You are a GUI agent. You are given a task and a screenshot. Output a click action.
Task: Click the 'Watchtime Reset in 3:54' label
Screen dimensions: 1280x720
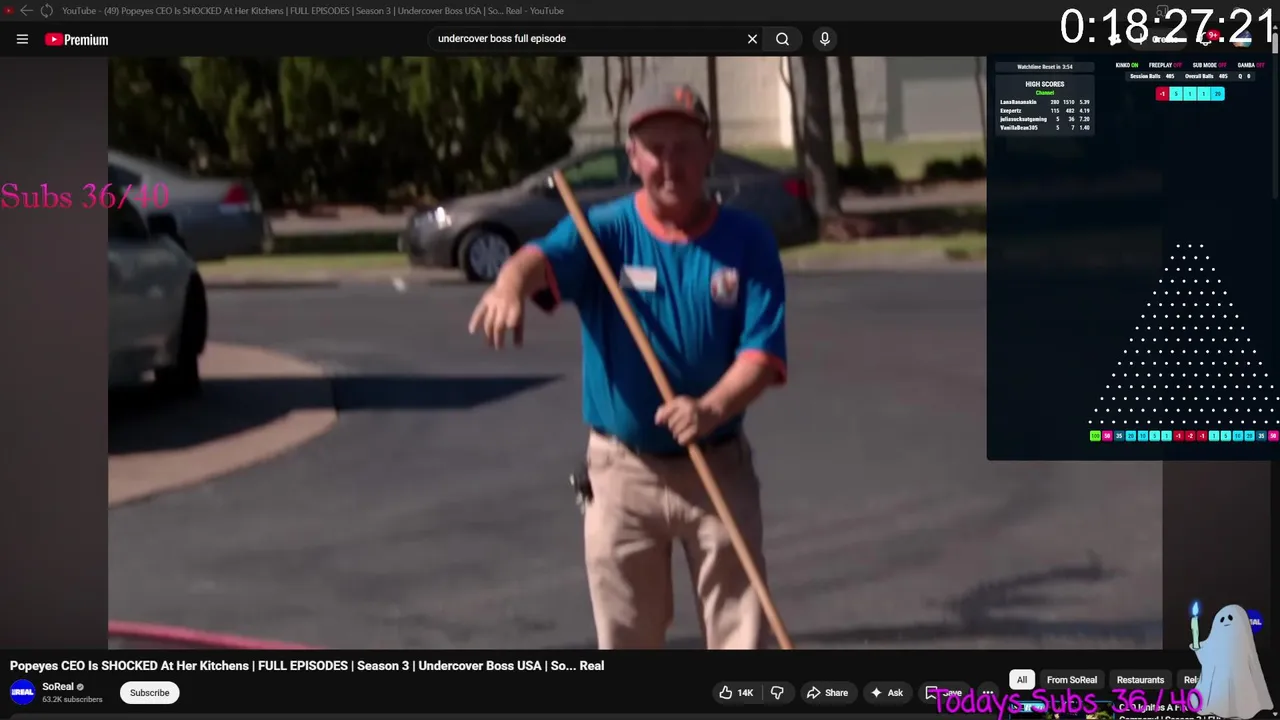(1045, 67)
